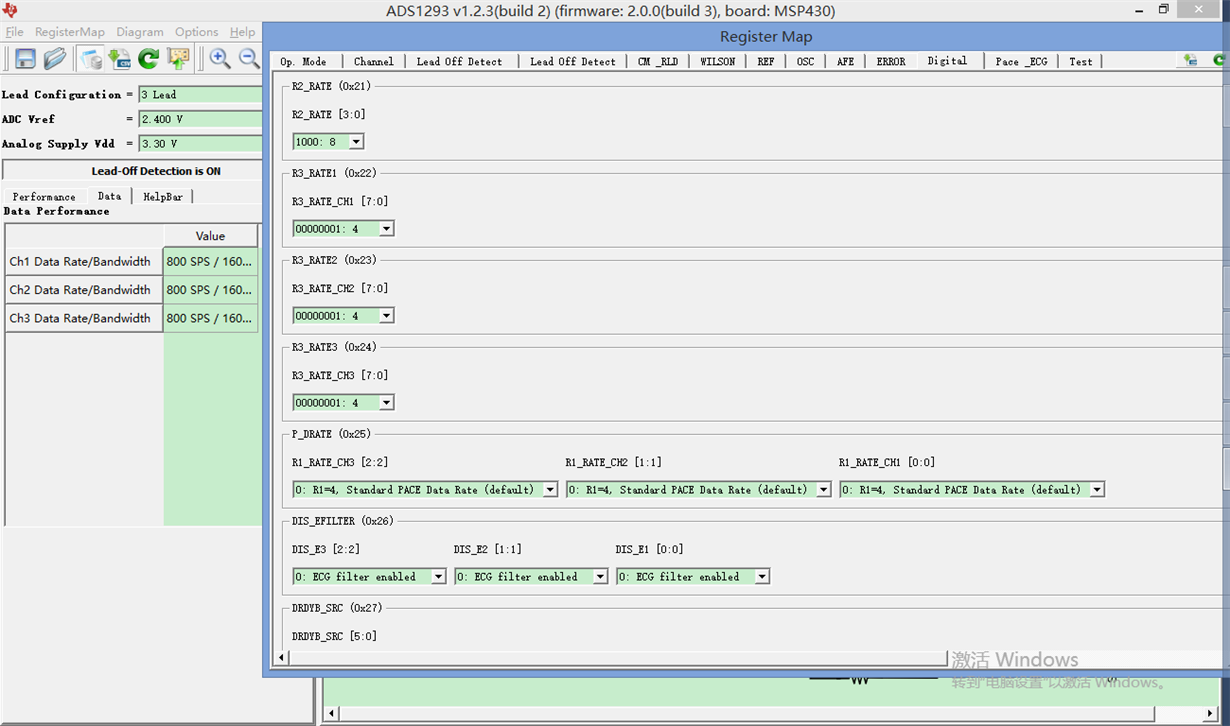The image size is (1230, 726).
Task: Click the Analog Supply Vdd field showing 3.30 V
Action: pos(200,143)
